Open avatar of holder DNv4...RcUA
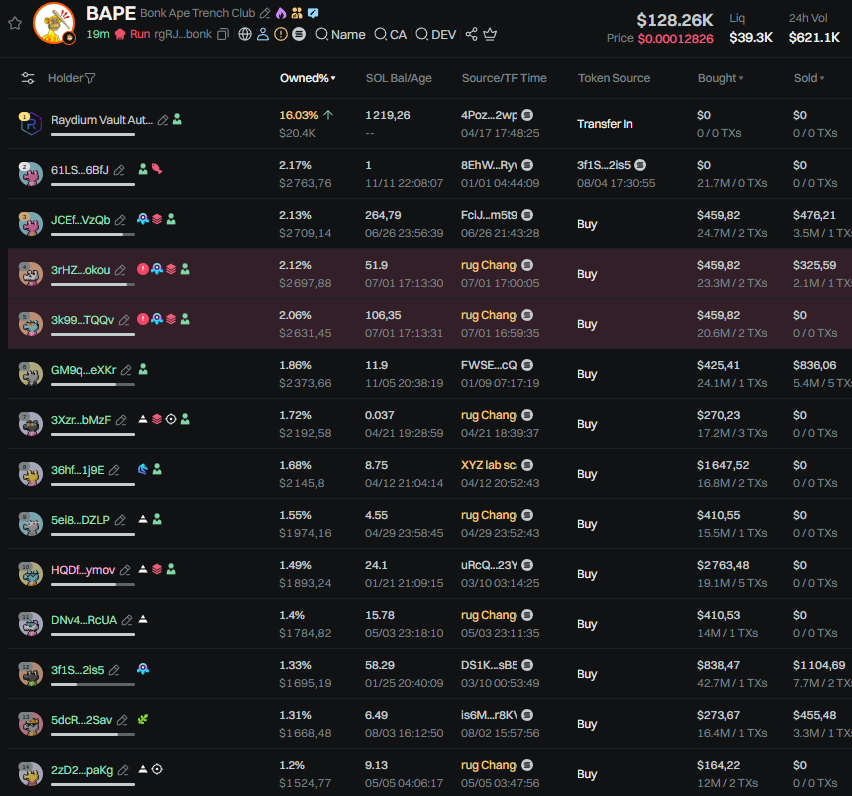Screen dimensions: 852x796 coord(30,624)
